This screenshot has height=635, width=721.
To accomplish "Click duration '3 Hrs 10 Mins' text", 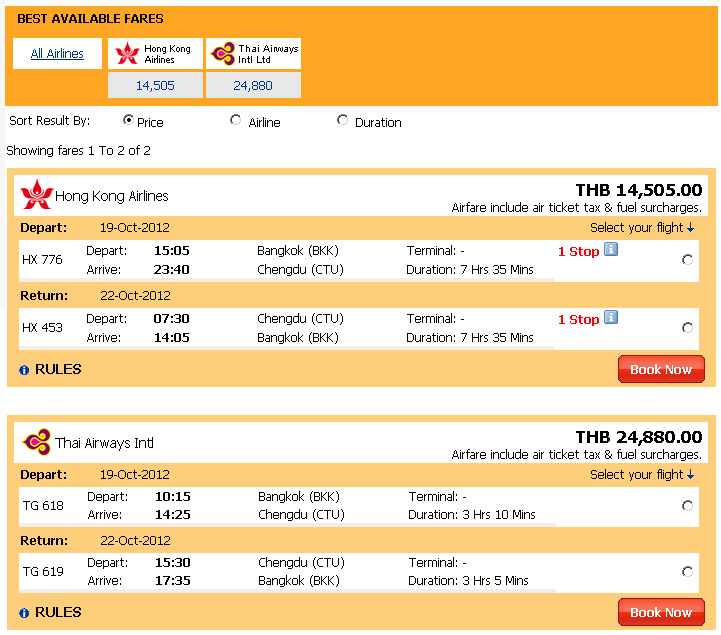I will click(499, 515).
